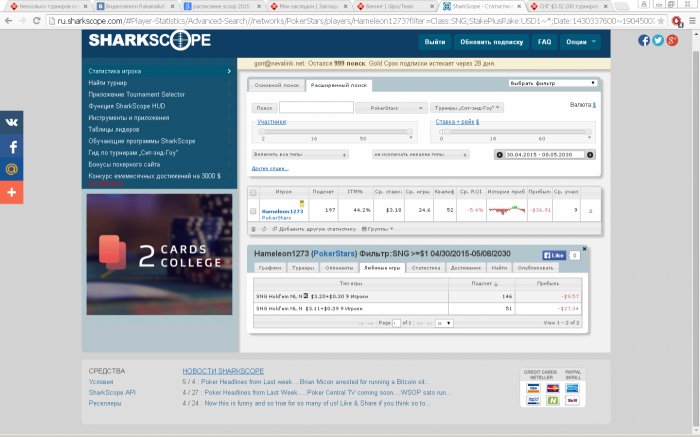
Task: Click browser back arrow
Action: tap(8, 21)
